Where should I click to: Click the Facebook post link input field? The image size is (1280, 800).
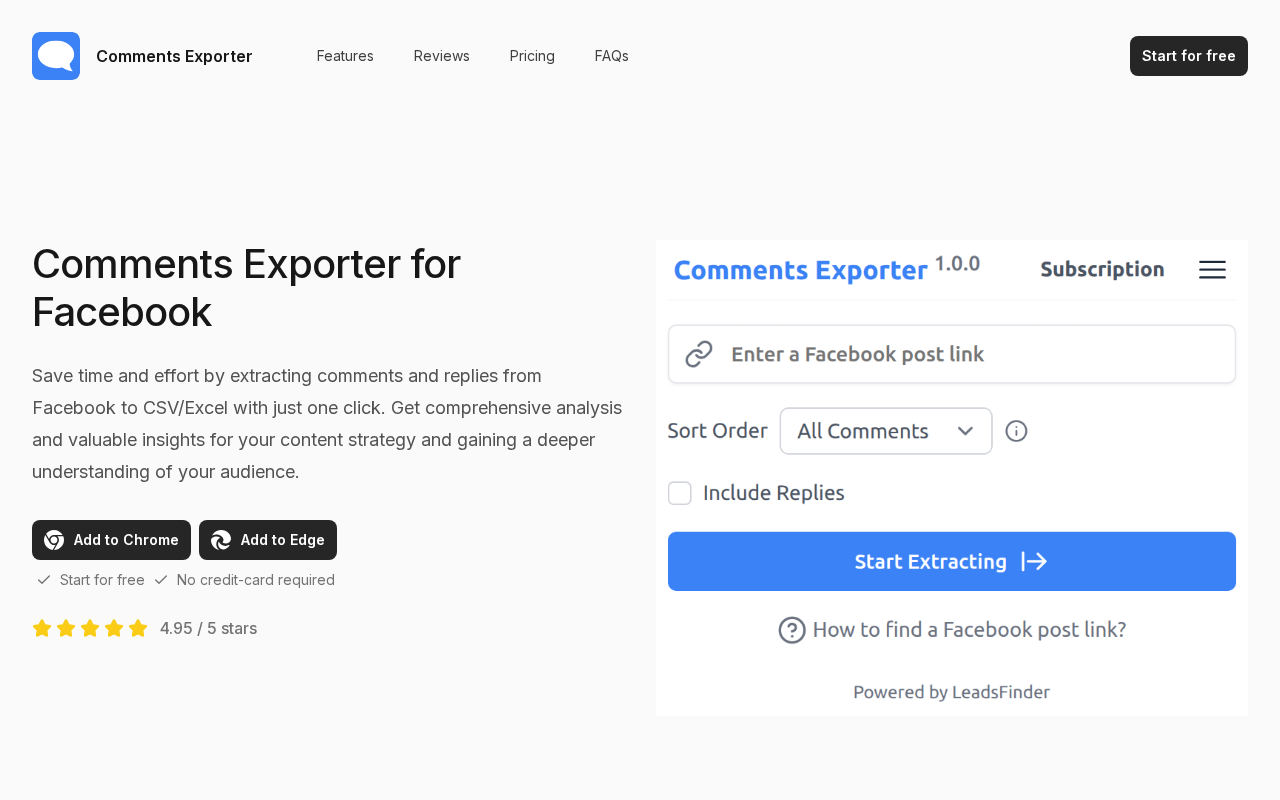(x=970, y=354)
